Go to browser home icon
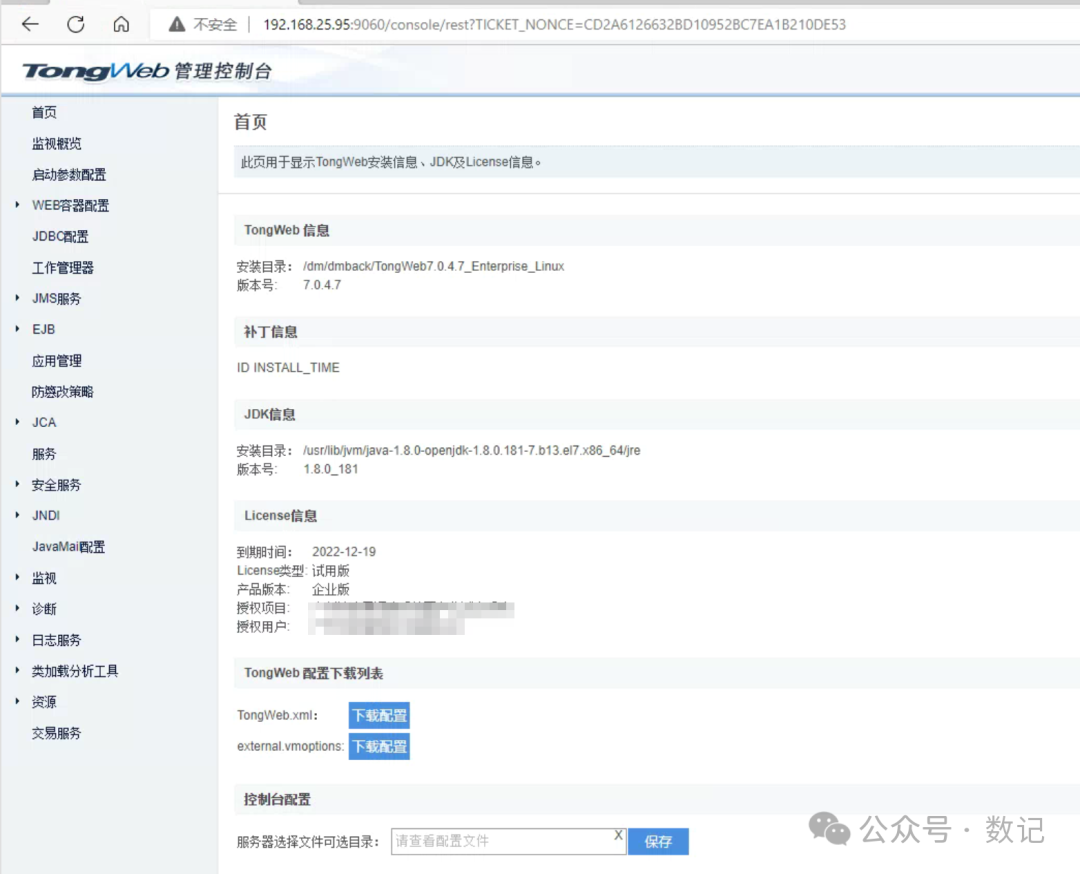 (121, 25)
